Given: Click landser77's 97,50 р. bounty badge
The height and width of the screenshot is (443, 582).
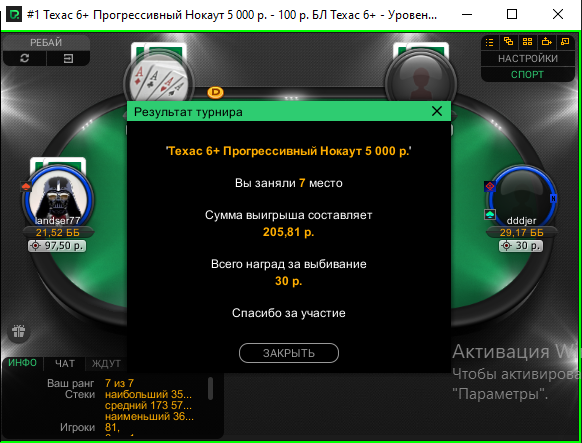Looking at the screenshot, I should (x=57, y=246).
